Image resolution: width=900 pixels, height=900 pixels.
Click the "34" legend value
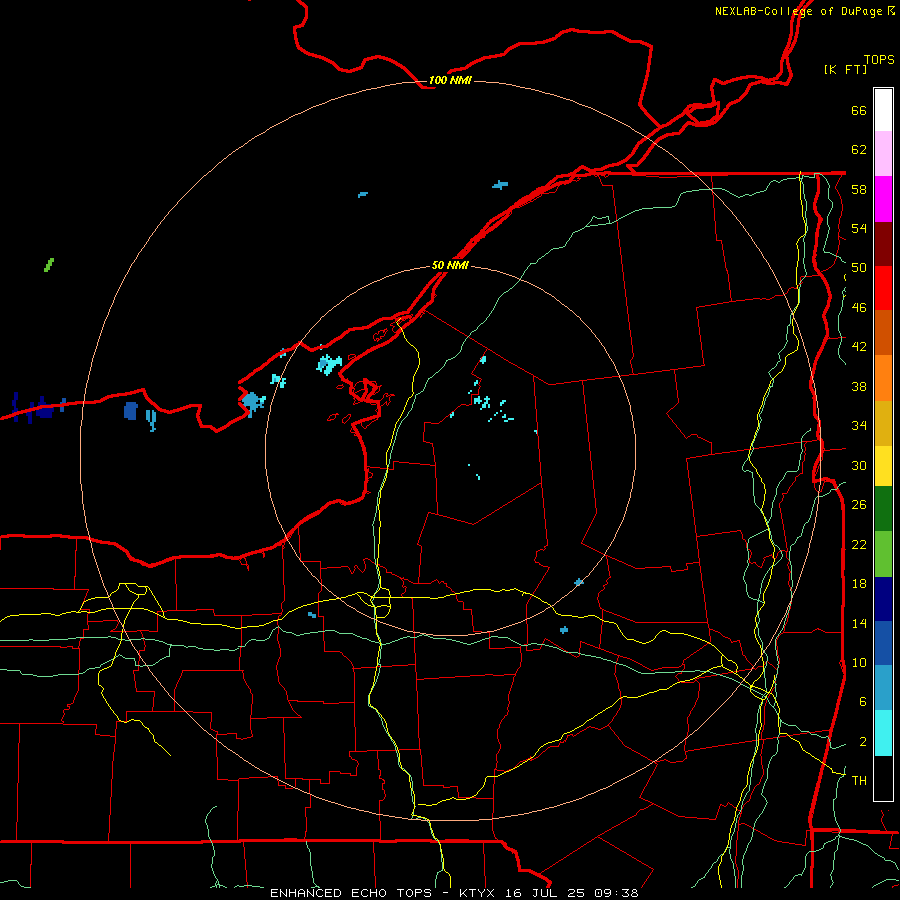click(x=859, y=426)
